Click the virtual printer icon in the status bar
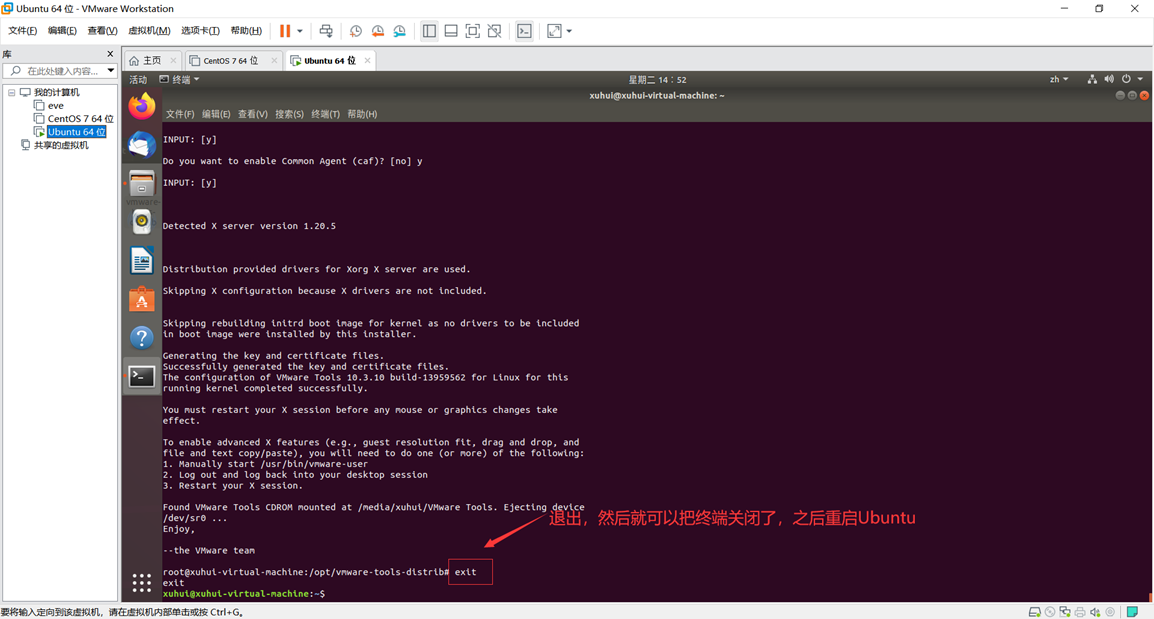This screenshot has width=1154, height=619. pos(1080,611)
